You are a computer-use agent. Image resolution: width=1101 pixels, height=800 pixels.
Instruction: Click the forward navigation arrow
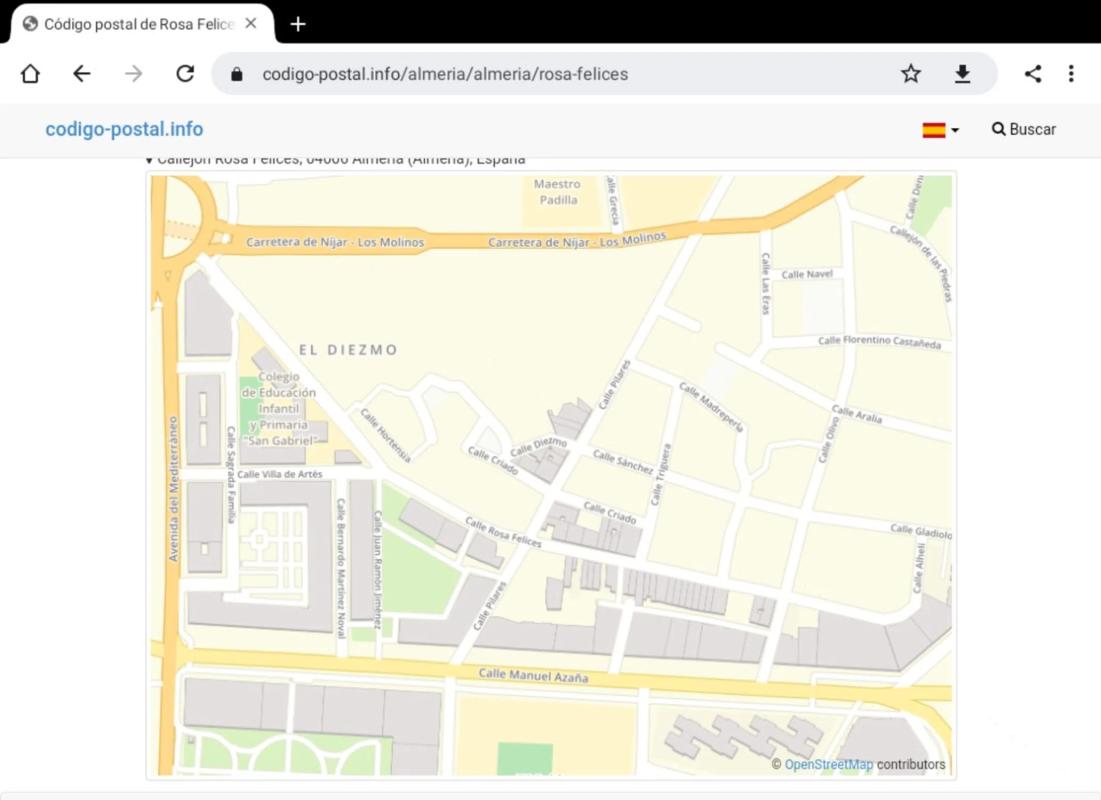click(134, 74)
